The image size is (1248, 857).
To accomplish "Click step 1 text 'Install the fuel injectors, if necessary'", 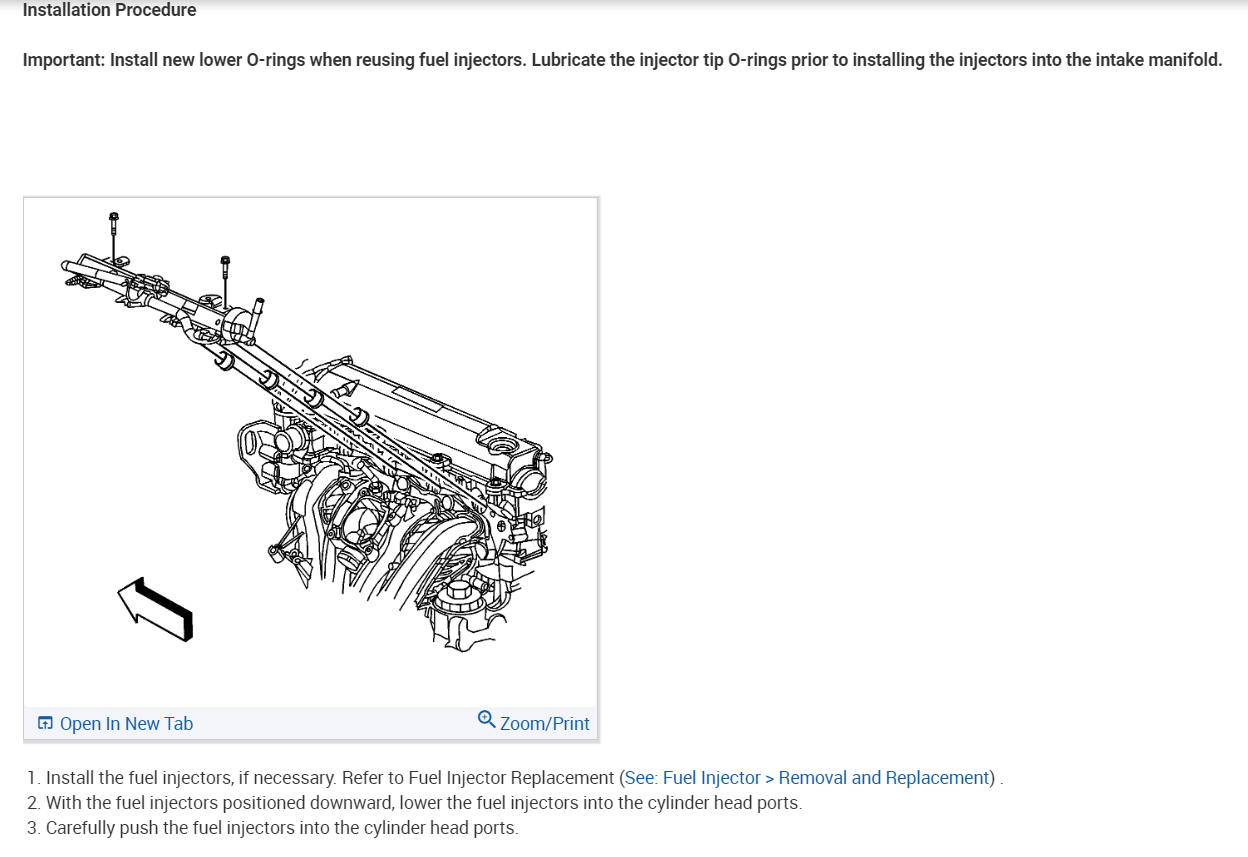I will pos(190,778).
